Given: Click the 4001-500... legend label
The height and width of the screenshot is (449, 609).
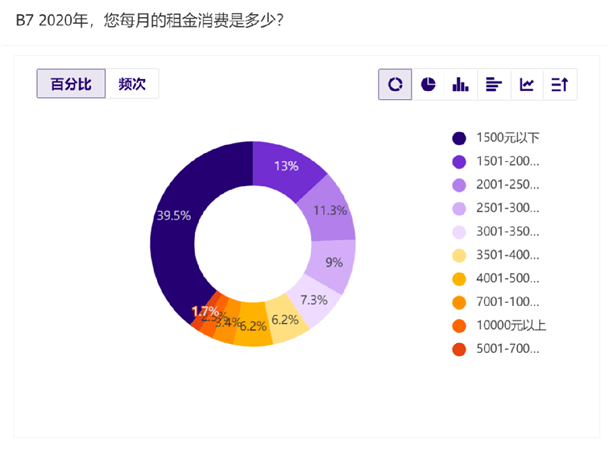Looking at the screenshot, I should (508, 278).
